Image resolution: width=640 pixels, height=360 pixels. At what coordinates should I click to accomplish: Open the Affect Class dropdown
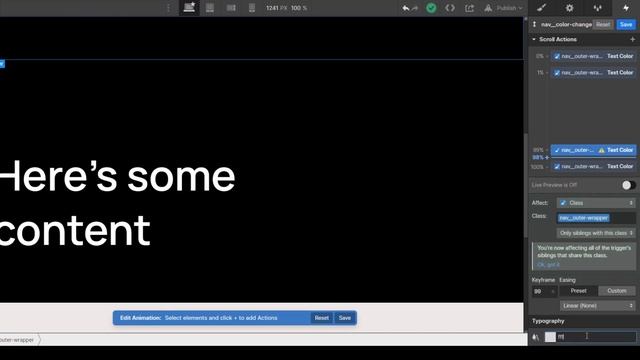[x=596, y=203]
